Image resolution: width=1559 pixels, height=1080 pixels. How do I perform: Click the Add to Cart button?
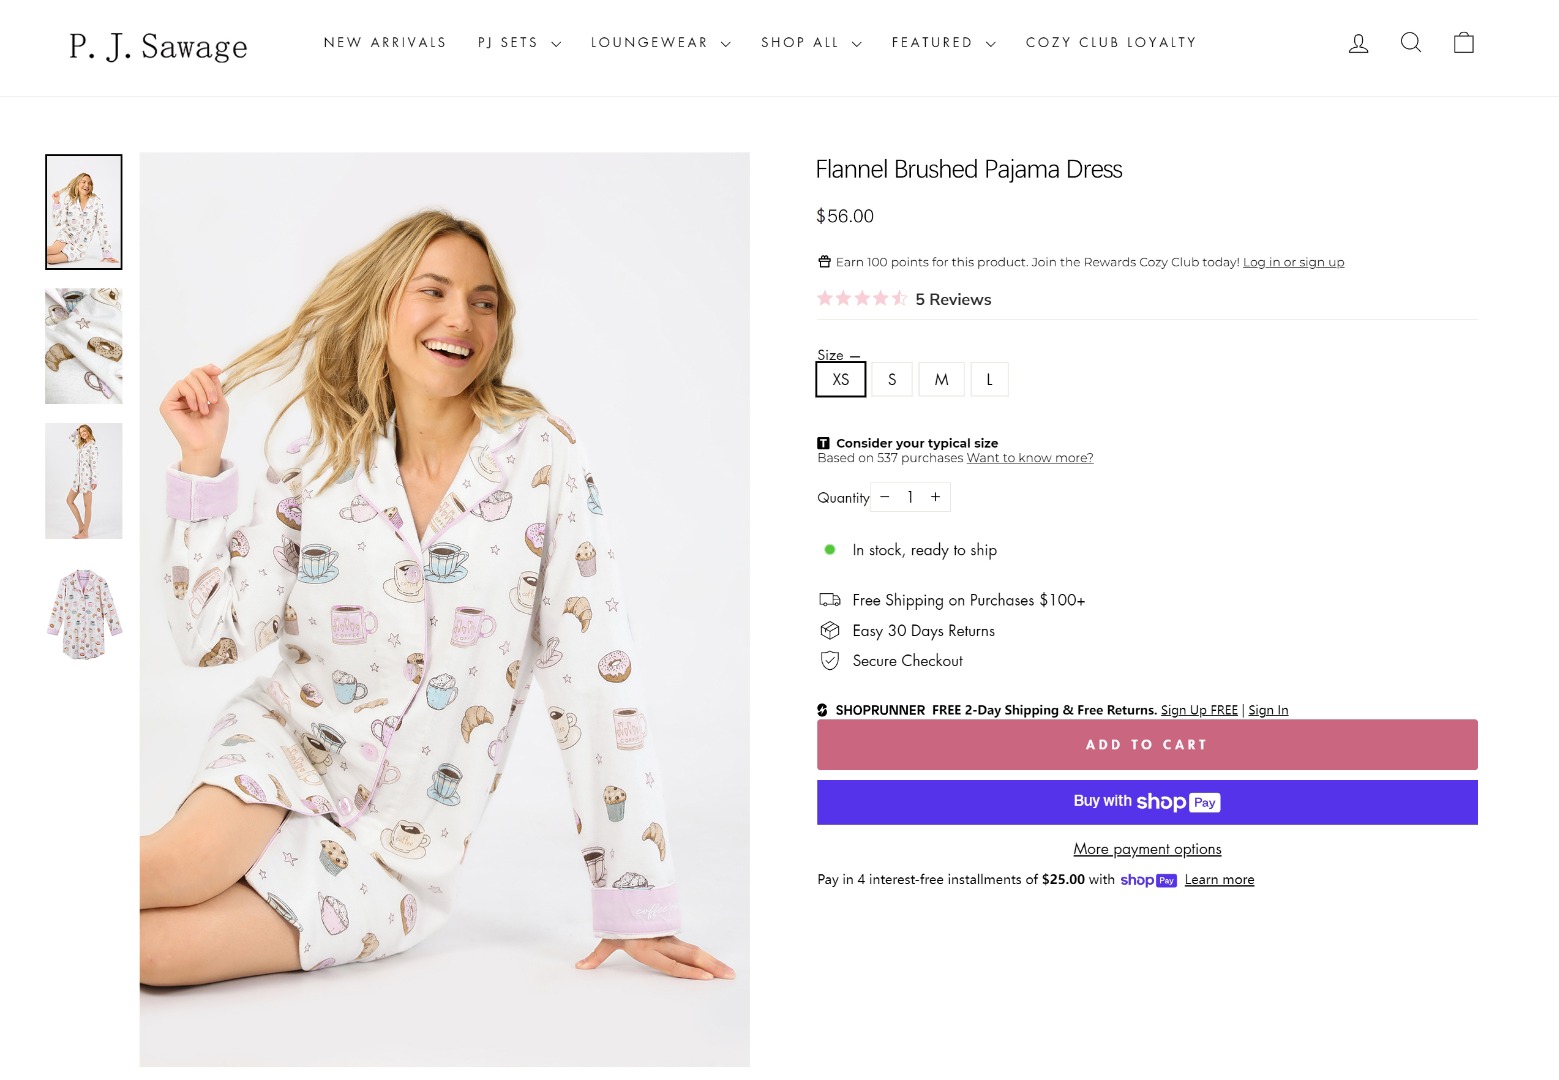click(1146, 745)
